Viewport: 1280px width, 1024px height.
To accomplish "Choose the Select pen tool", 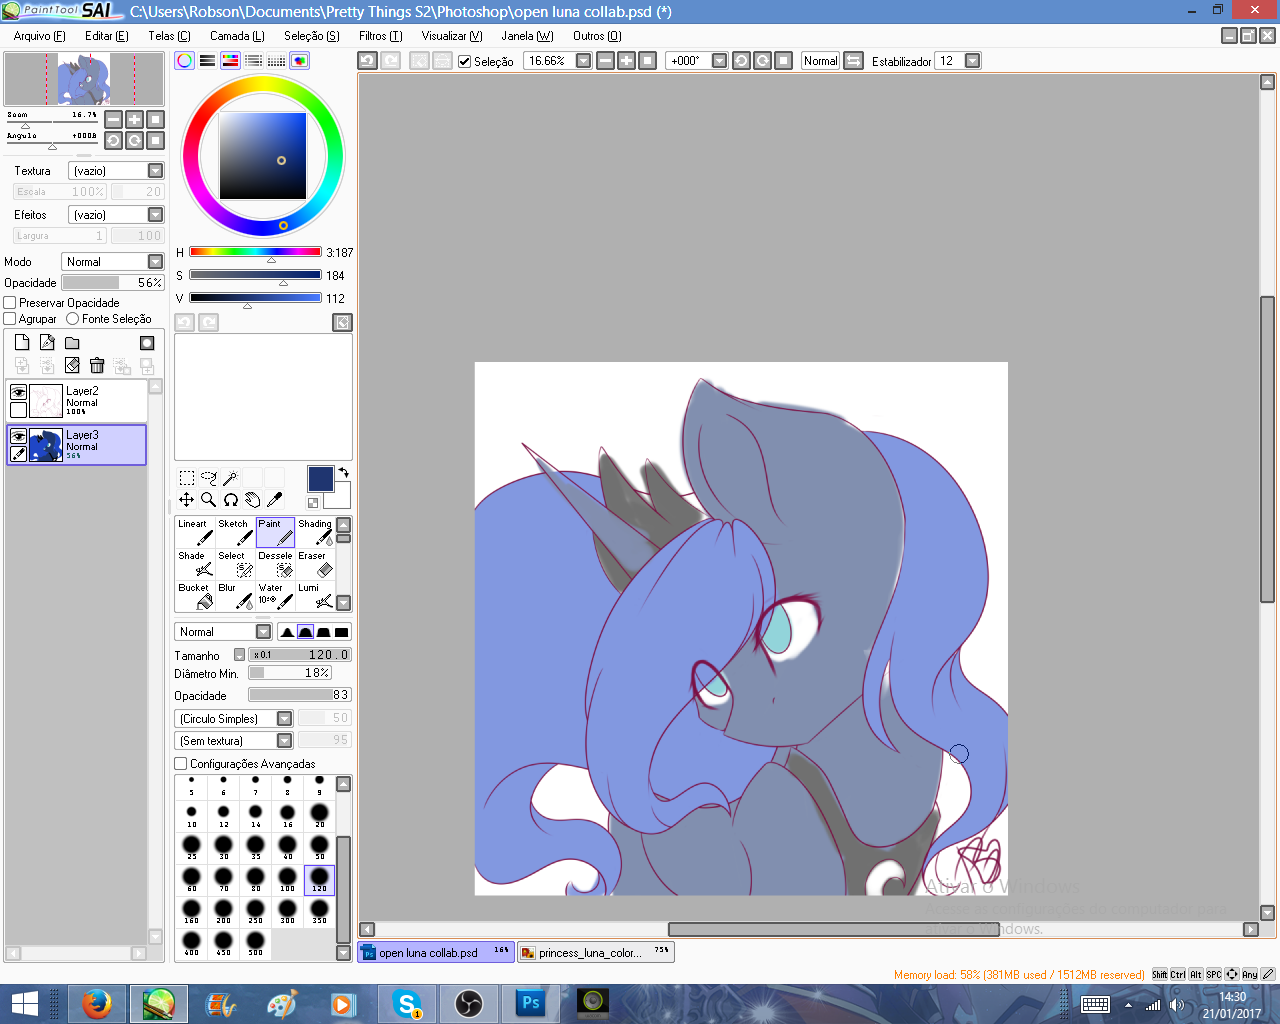I will [235, 564].
